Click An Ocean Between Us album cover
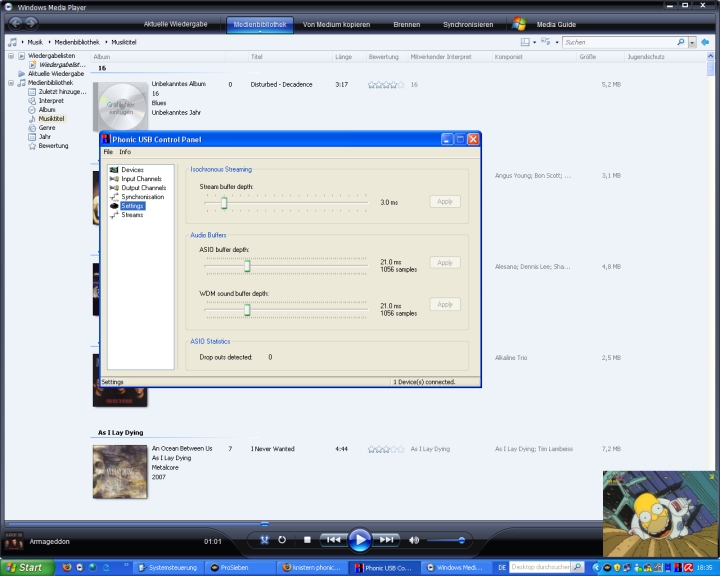Viewport: 720px width, 576px height. pyautogui.click(x=120, y=472)
